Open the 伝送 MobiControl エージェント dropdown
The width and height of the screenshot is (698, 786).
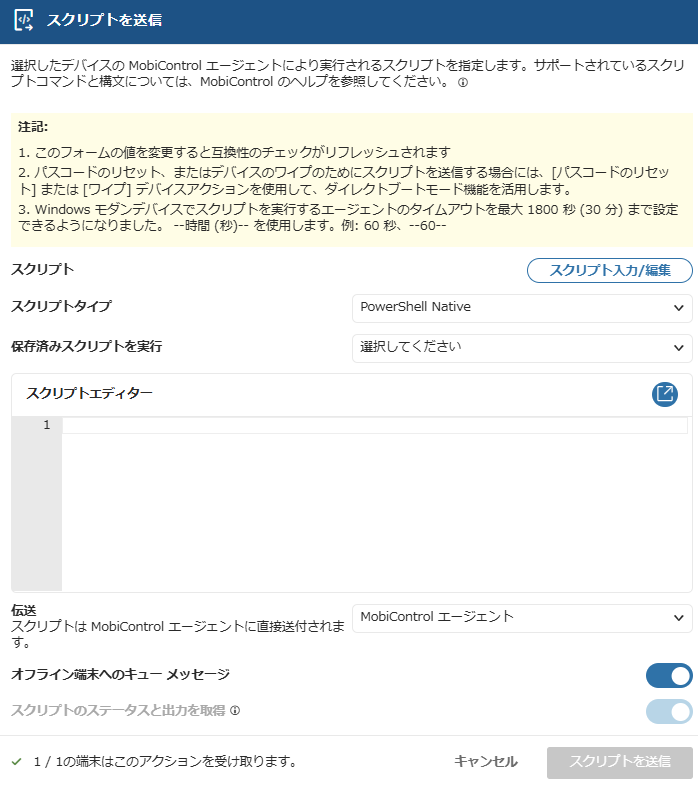(x=522, y=618)
